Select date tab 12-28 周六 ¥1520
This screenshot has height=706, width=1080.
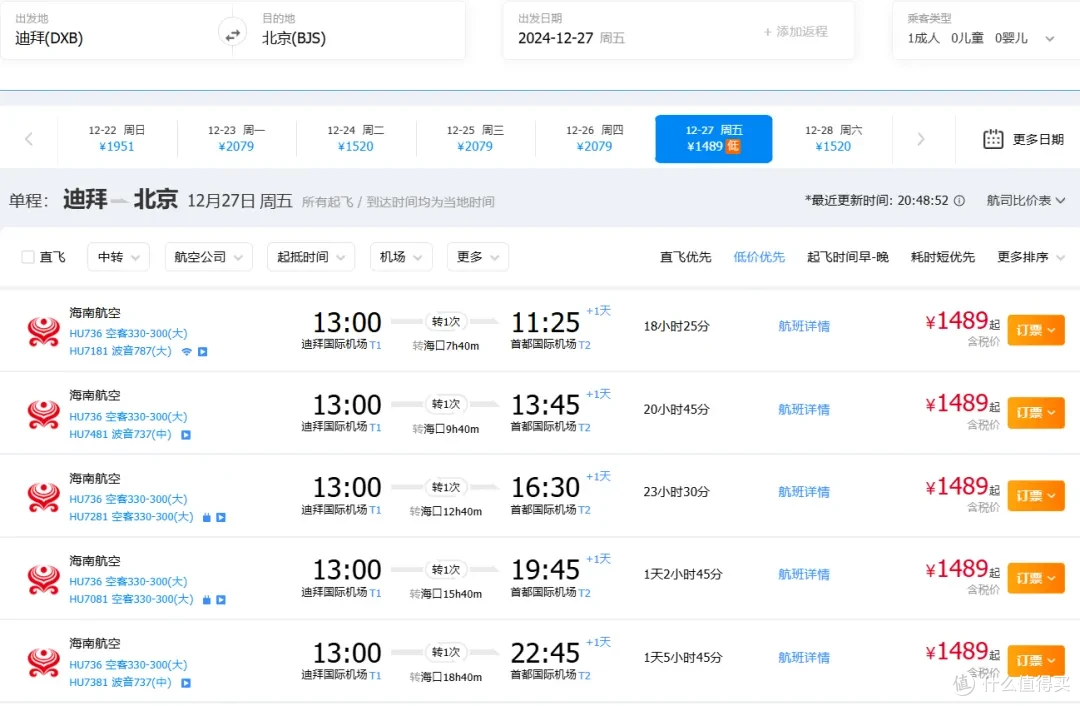[833, 138]
